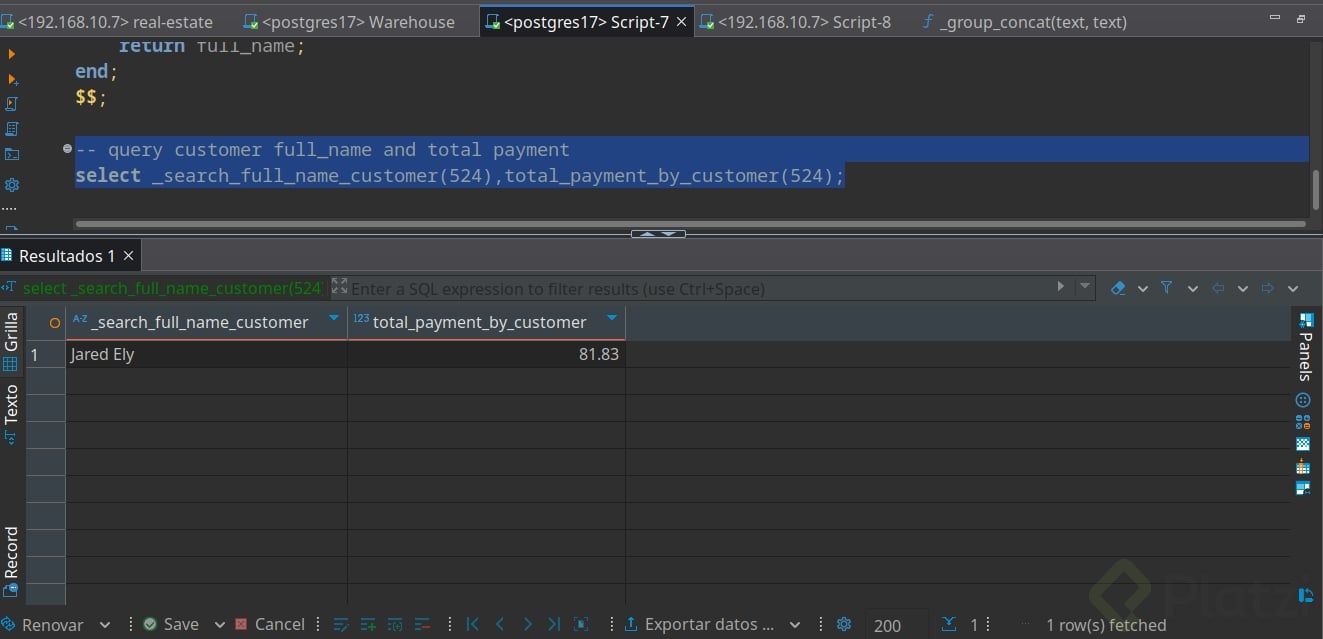Toggle the Record view mode
Image resolution: width=1323 pixels, height=639 pixels.
[x=11, y=561]
